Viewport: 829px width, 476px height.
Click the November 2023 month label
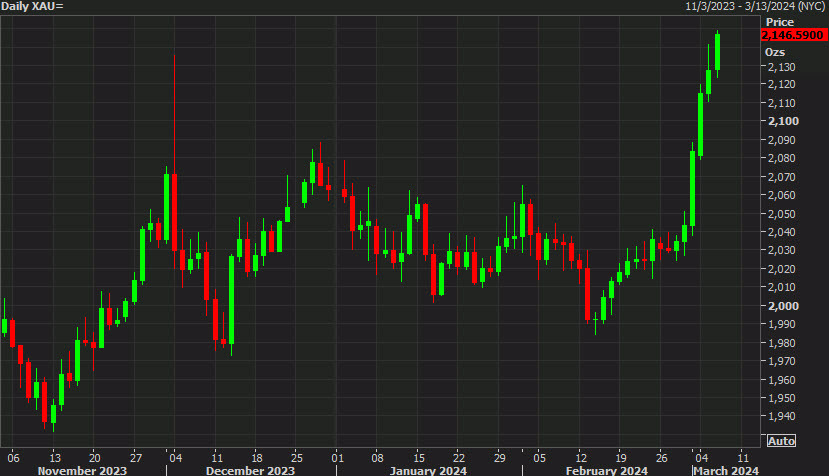82,470
